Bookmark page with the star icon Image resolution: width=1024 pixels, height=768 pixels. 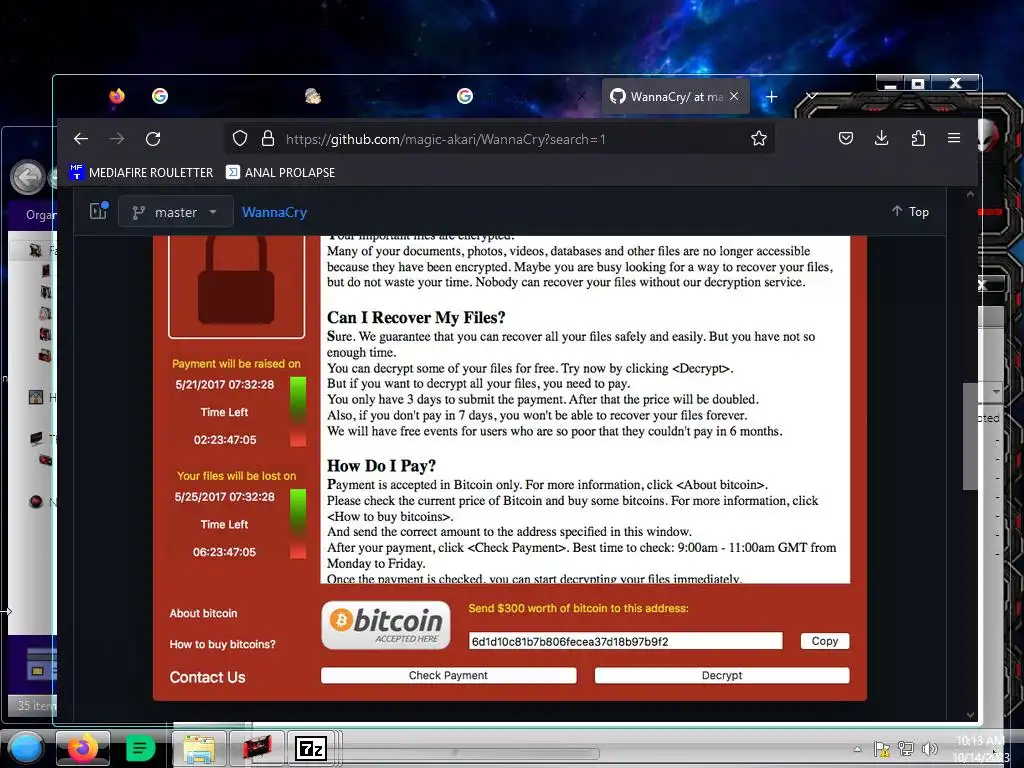click(x=758, y=138)
